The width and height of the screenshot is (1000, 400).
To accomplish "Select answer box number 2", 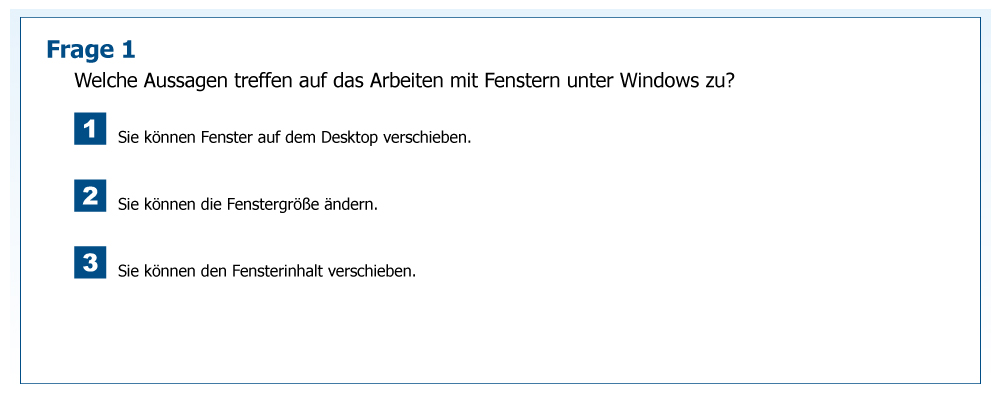I will [90, 196].
